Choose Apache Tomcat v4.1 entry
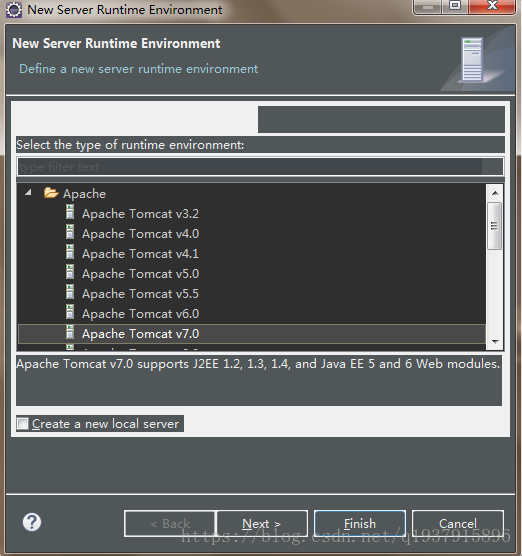 pos(140,254)
